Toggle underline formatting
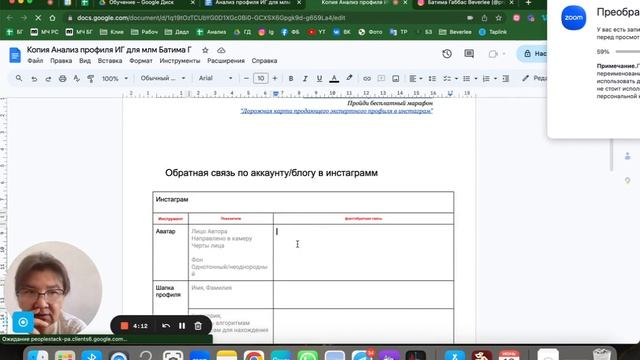This screenshot has width=640, height=360. [x=319, y=78]
